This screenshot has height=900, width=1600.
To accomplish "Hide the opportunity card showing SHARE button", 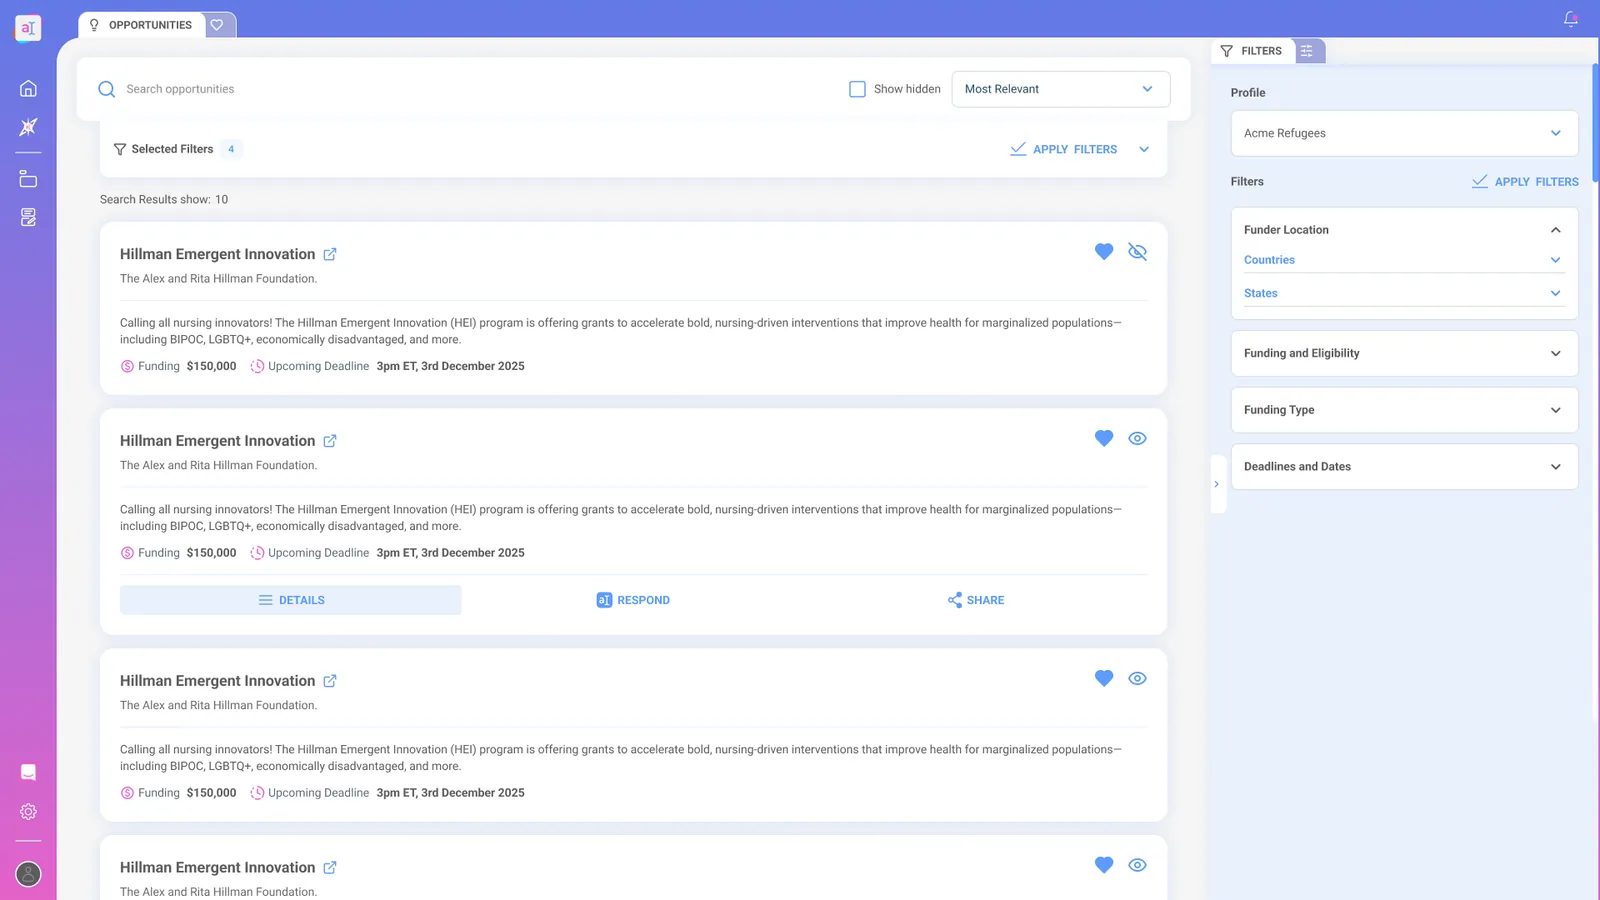I will (x=1137, y=438).
